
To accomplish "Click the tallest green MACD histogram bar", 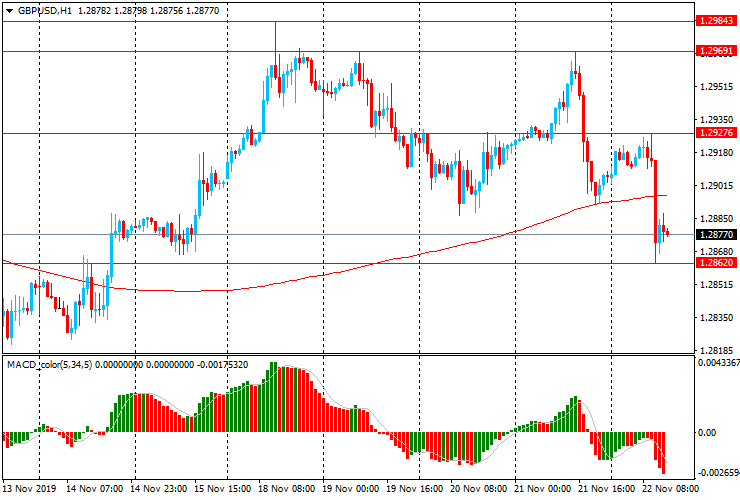I will pos(272,397).
